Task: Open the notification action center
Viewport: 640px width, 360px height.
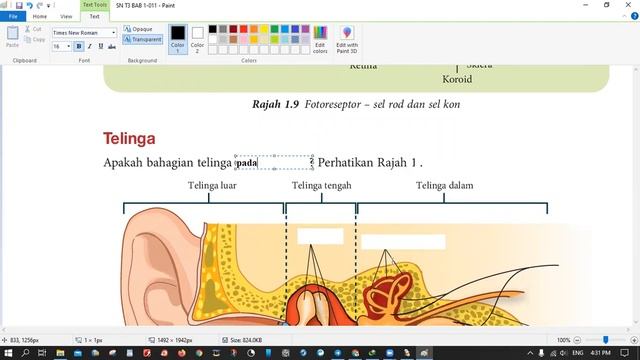Action: click(624, 353)
